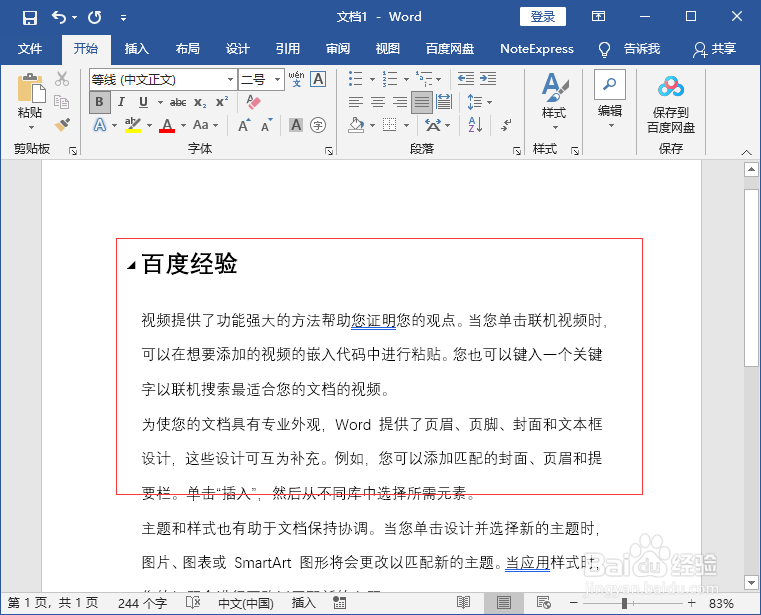The height and width of the screenshot is (615, 761).
Task: Toggle Italic formatting
Action: coord(121,102)
